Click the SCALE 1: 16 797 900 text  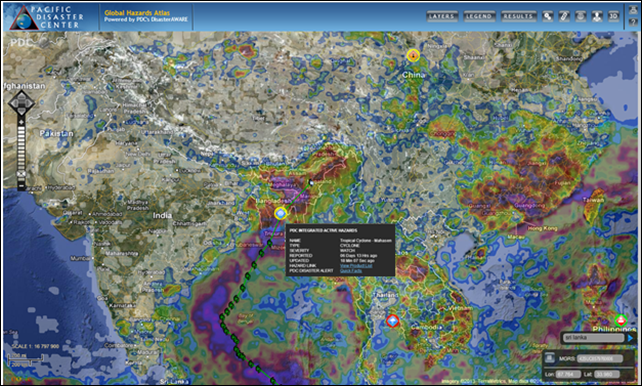tap(35, 346)
